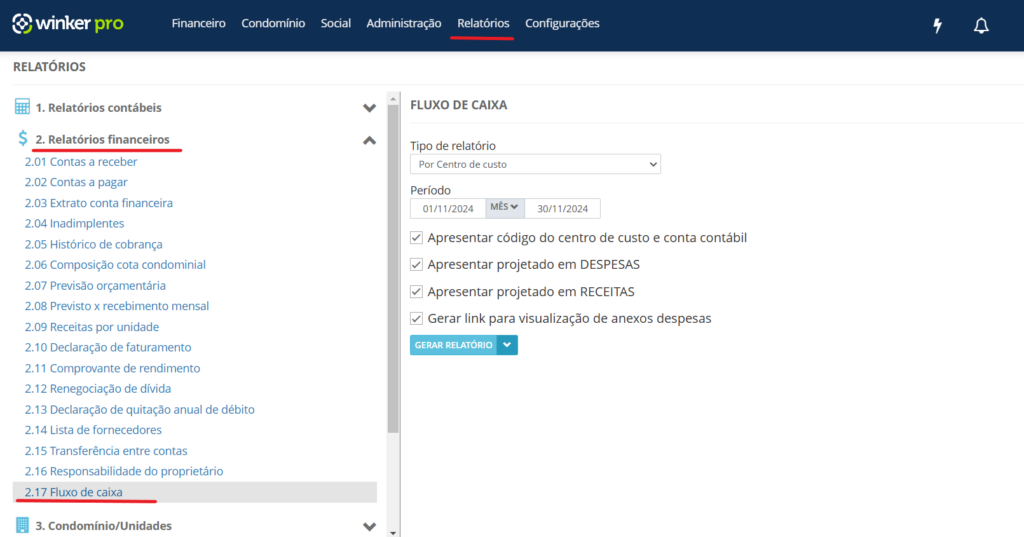Viewport: 1024px width, 537px height.
Task: Open report 2.02 Contas a pagar
Action: coord(76,182)
